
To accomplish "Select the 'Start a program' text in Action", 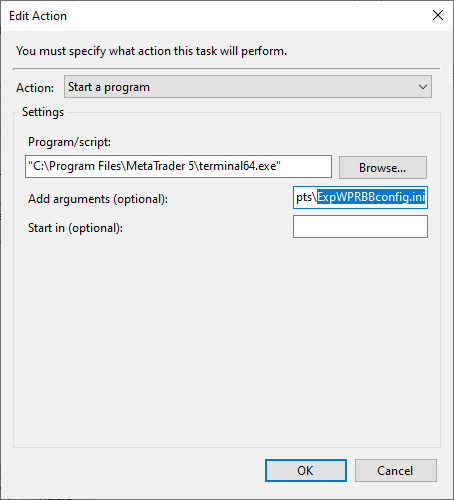I will 109,87.
